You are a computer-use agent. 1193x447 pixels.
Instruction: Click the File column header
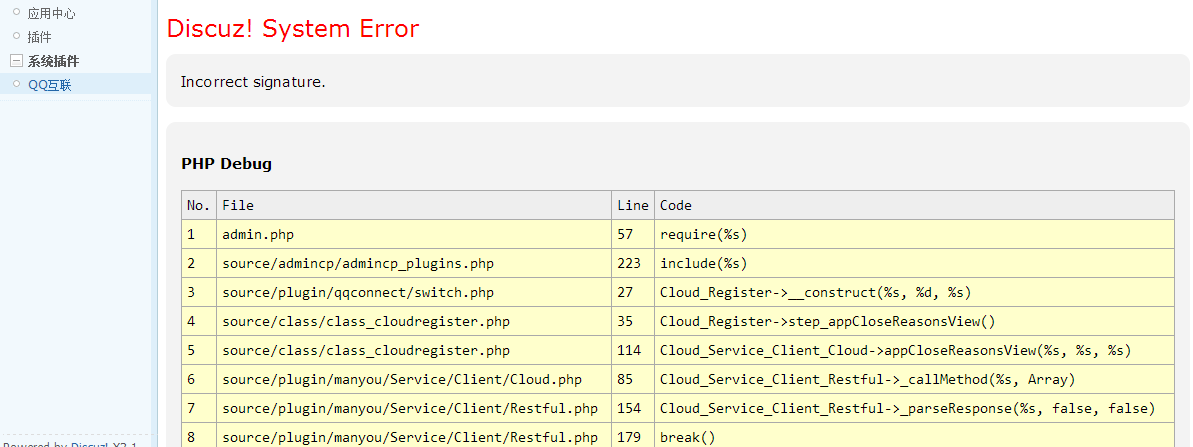(238, 205)
